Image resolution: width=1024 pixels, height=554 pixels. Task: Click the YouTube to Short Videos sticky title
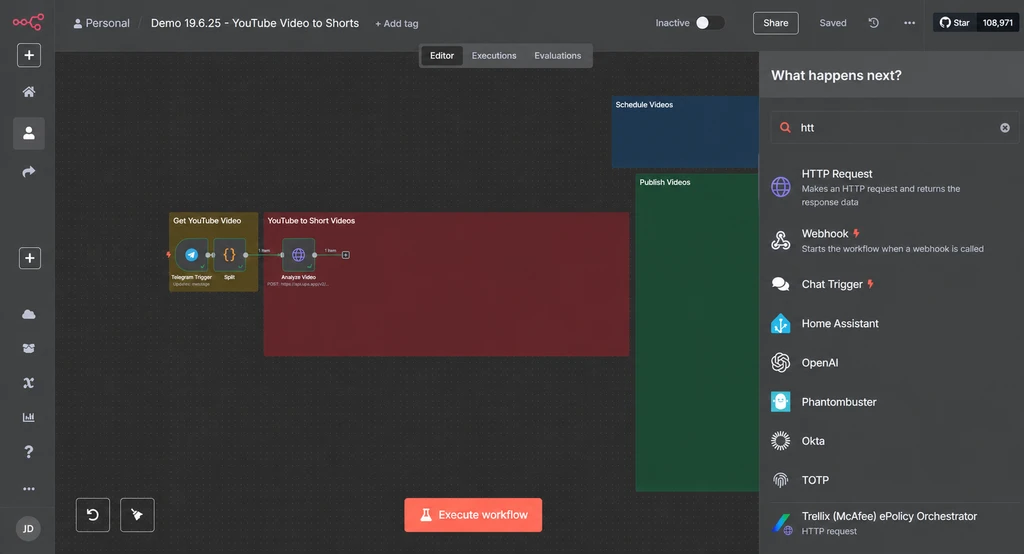click(311, 221)
